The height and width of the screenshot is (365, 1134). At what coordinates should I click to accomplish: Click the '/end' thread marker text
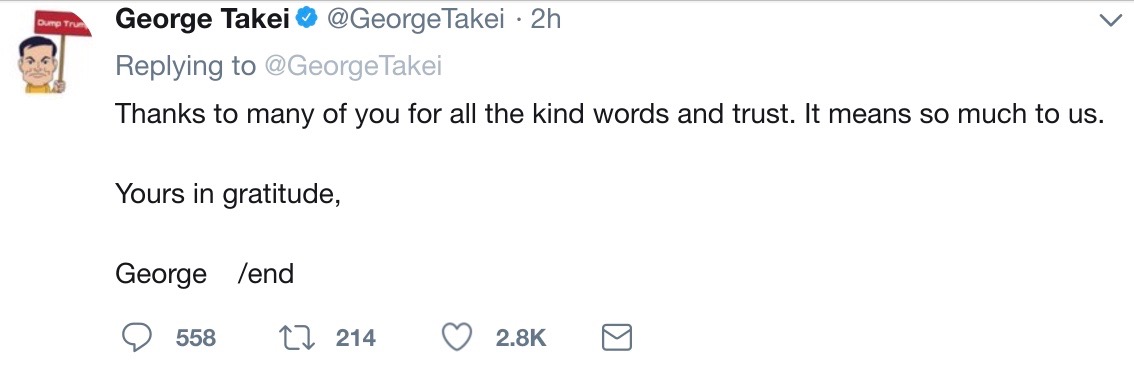pyautogui.click(x=265, y=275)
